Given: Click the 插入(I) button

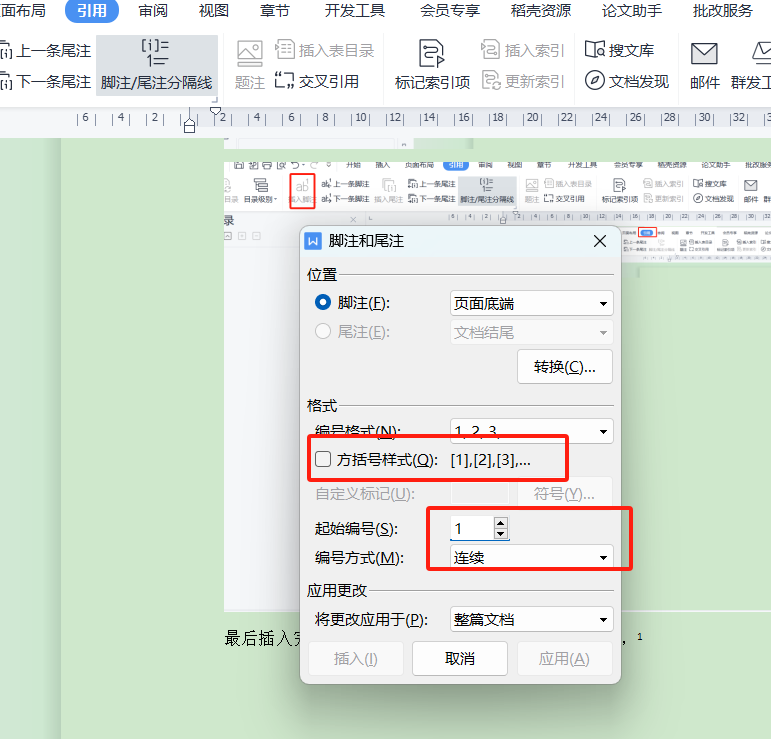Looking at the screenshot, I should 356,658.
